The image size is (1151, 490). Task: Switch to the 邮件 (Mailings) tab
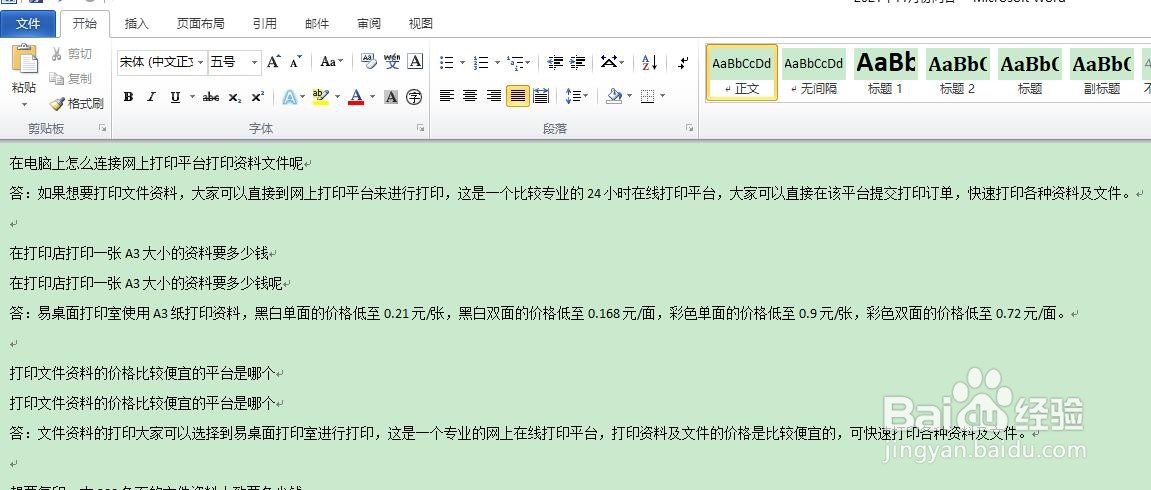tap(317, 23)
